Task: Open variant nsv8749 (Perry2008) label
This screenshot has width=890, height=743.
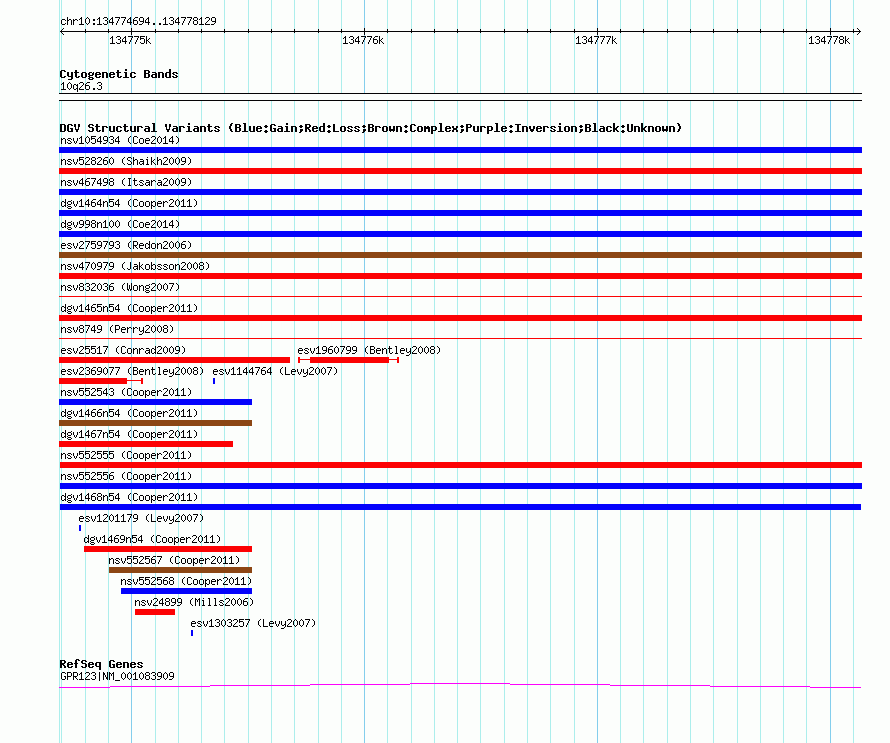Action: (117, 329)
